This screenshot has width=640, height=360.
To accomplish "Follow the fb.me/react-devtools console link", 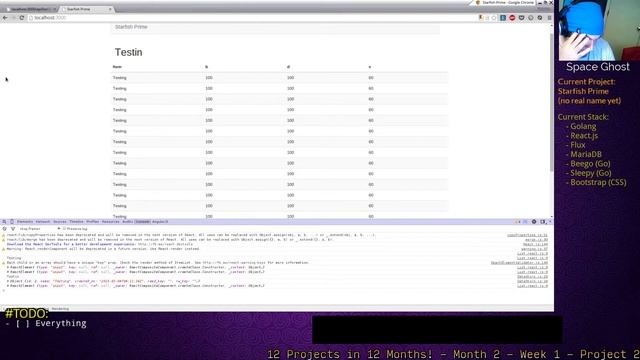I will point(165,244).
